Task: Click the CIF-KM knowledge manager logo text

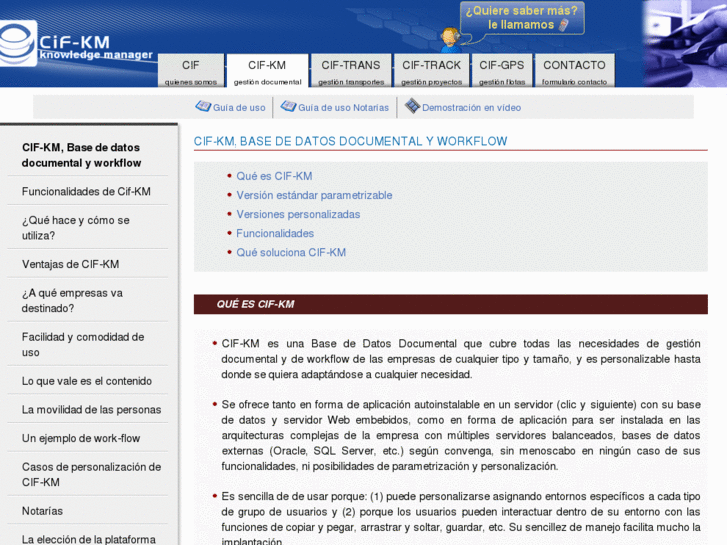Action: (x=96, y=47)
